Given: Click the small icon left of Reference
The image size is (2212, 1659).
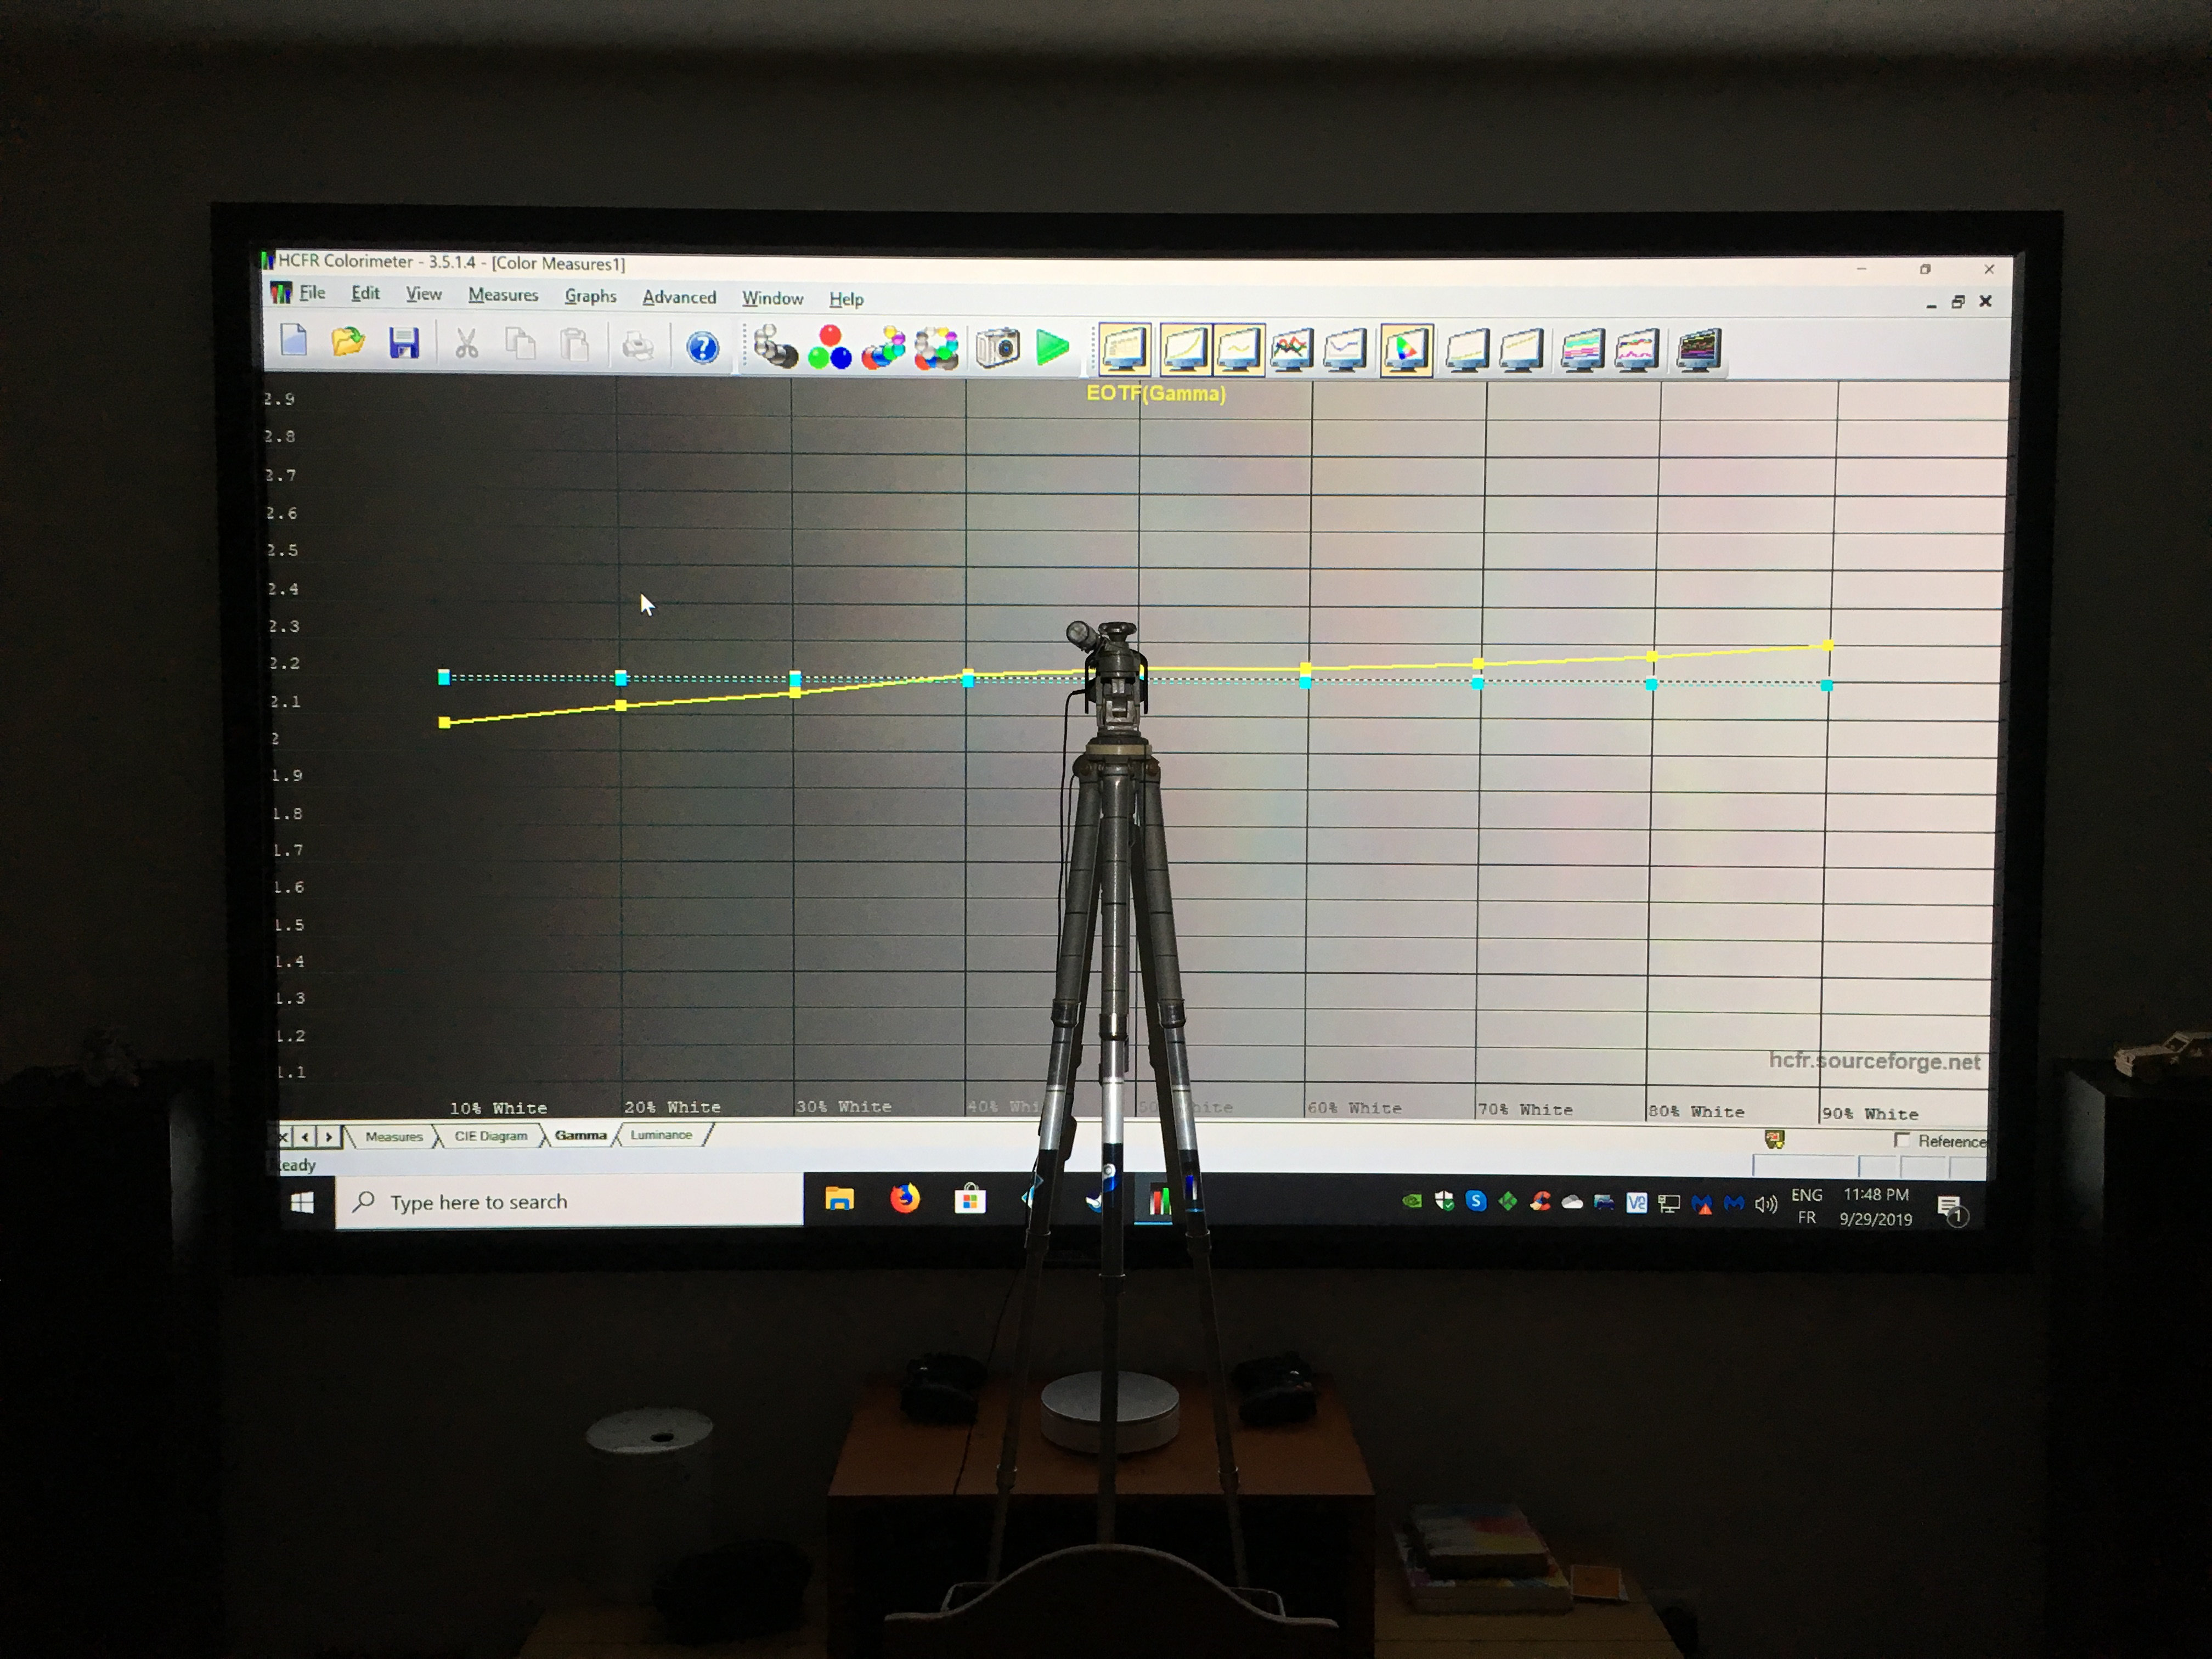Looking at the screenshot, I should [x=1774, y=1139].
